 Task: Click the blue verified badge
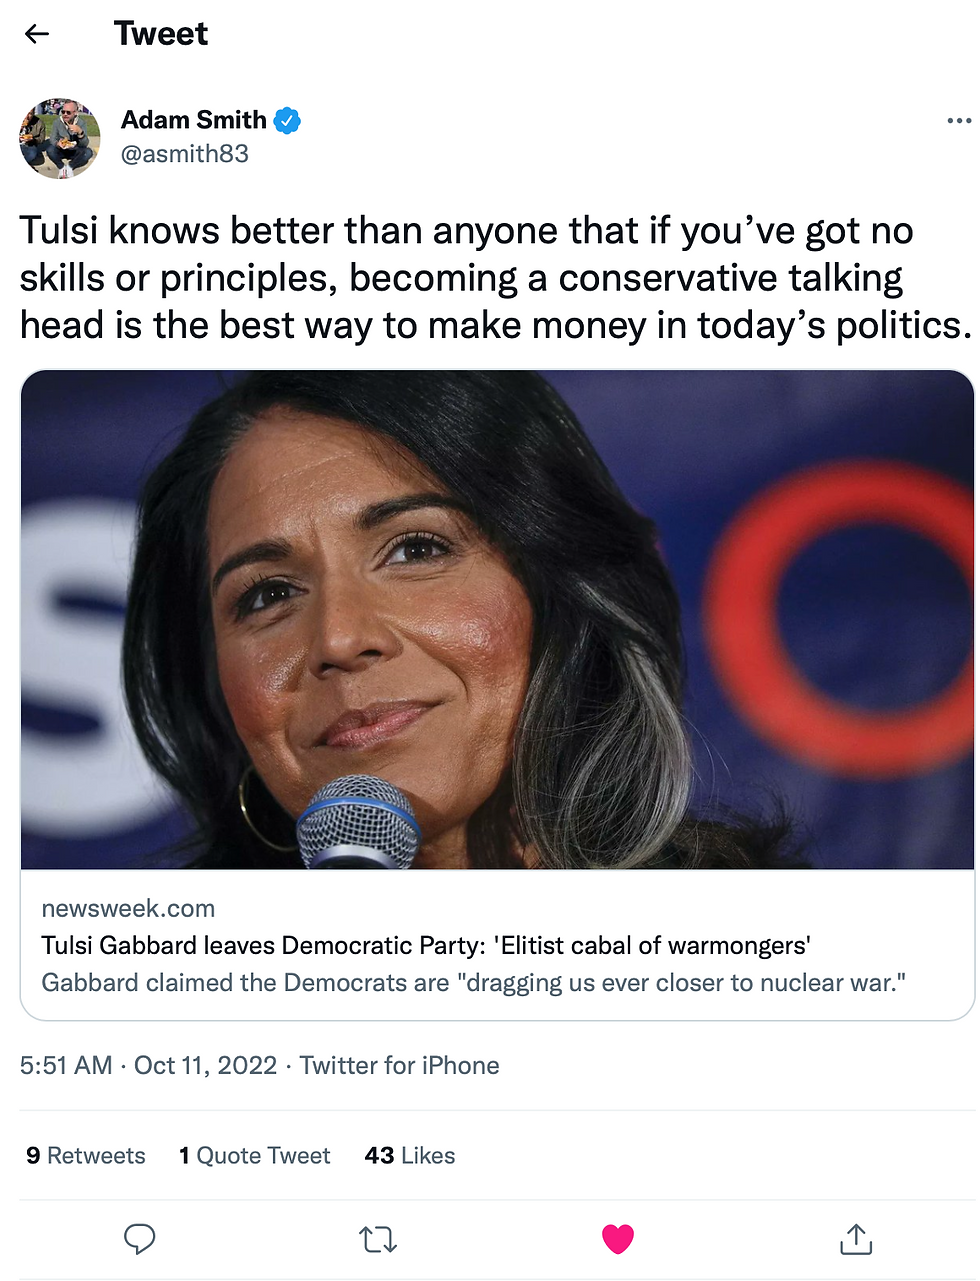pyautogui.click(x=288, y=121)
